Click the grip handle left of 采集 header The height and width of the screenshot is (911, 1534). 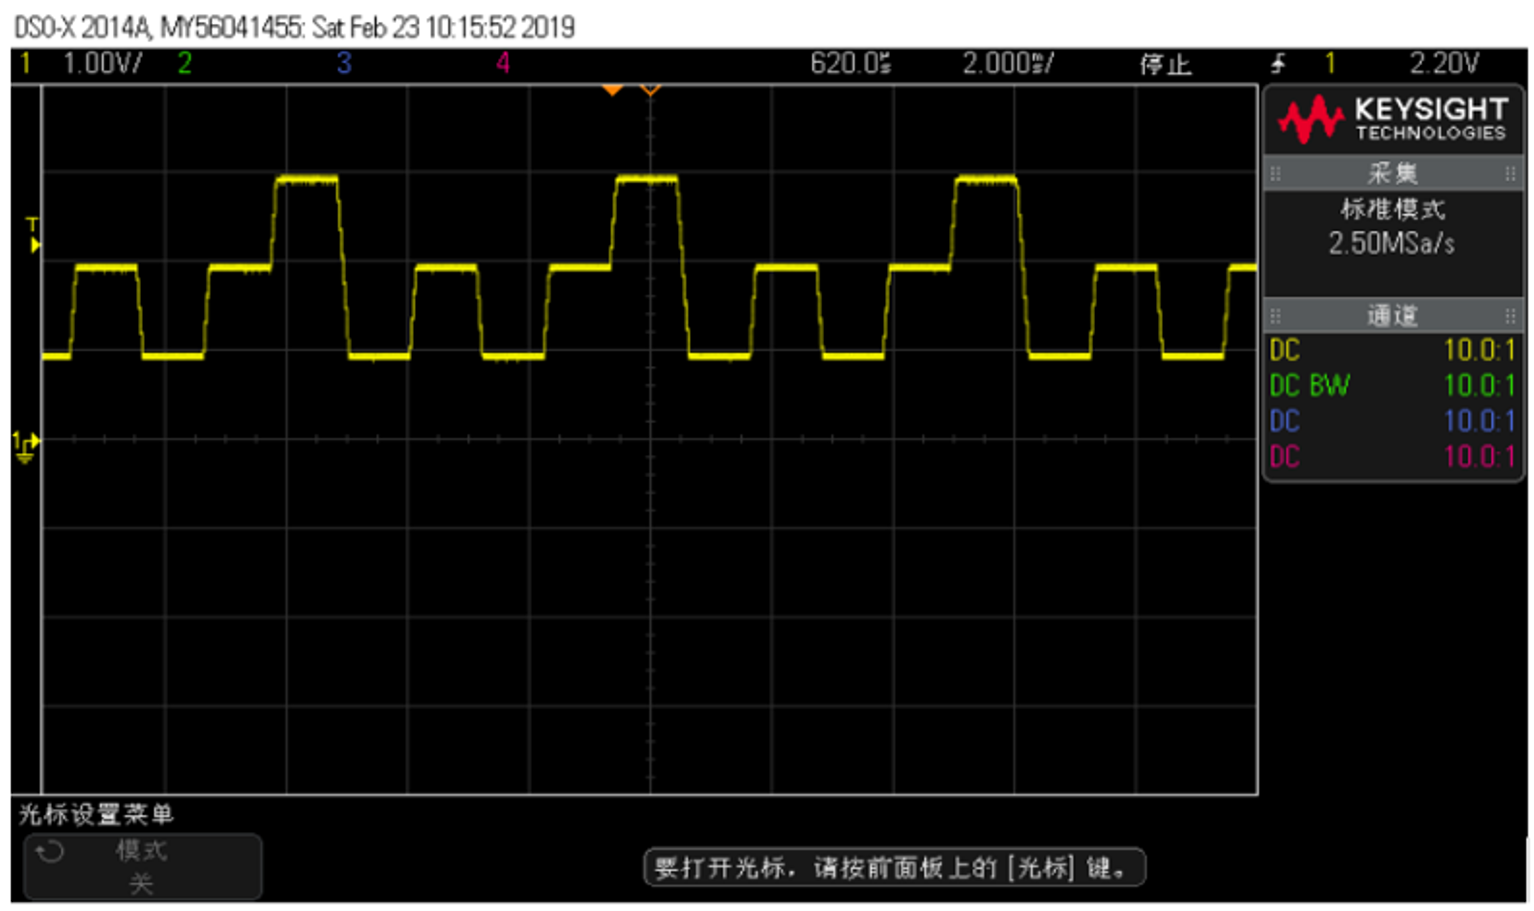[1275, 174]
